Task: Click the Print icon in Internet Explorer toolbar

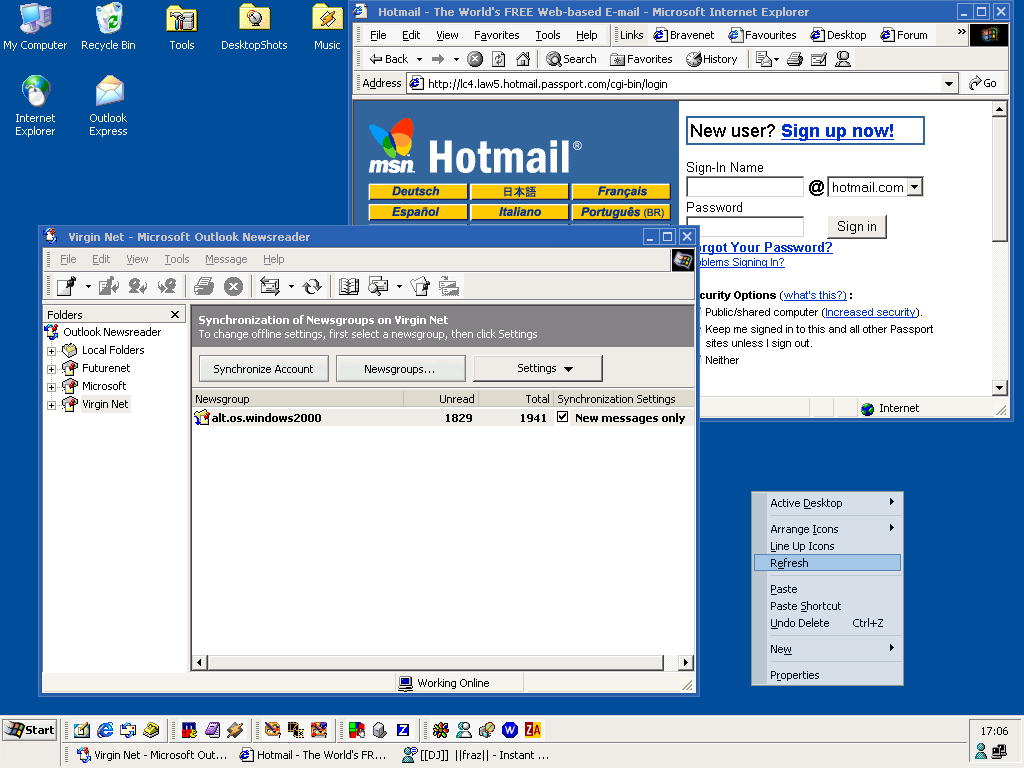Action: (x=795, y=59)
